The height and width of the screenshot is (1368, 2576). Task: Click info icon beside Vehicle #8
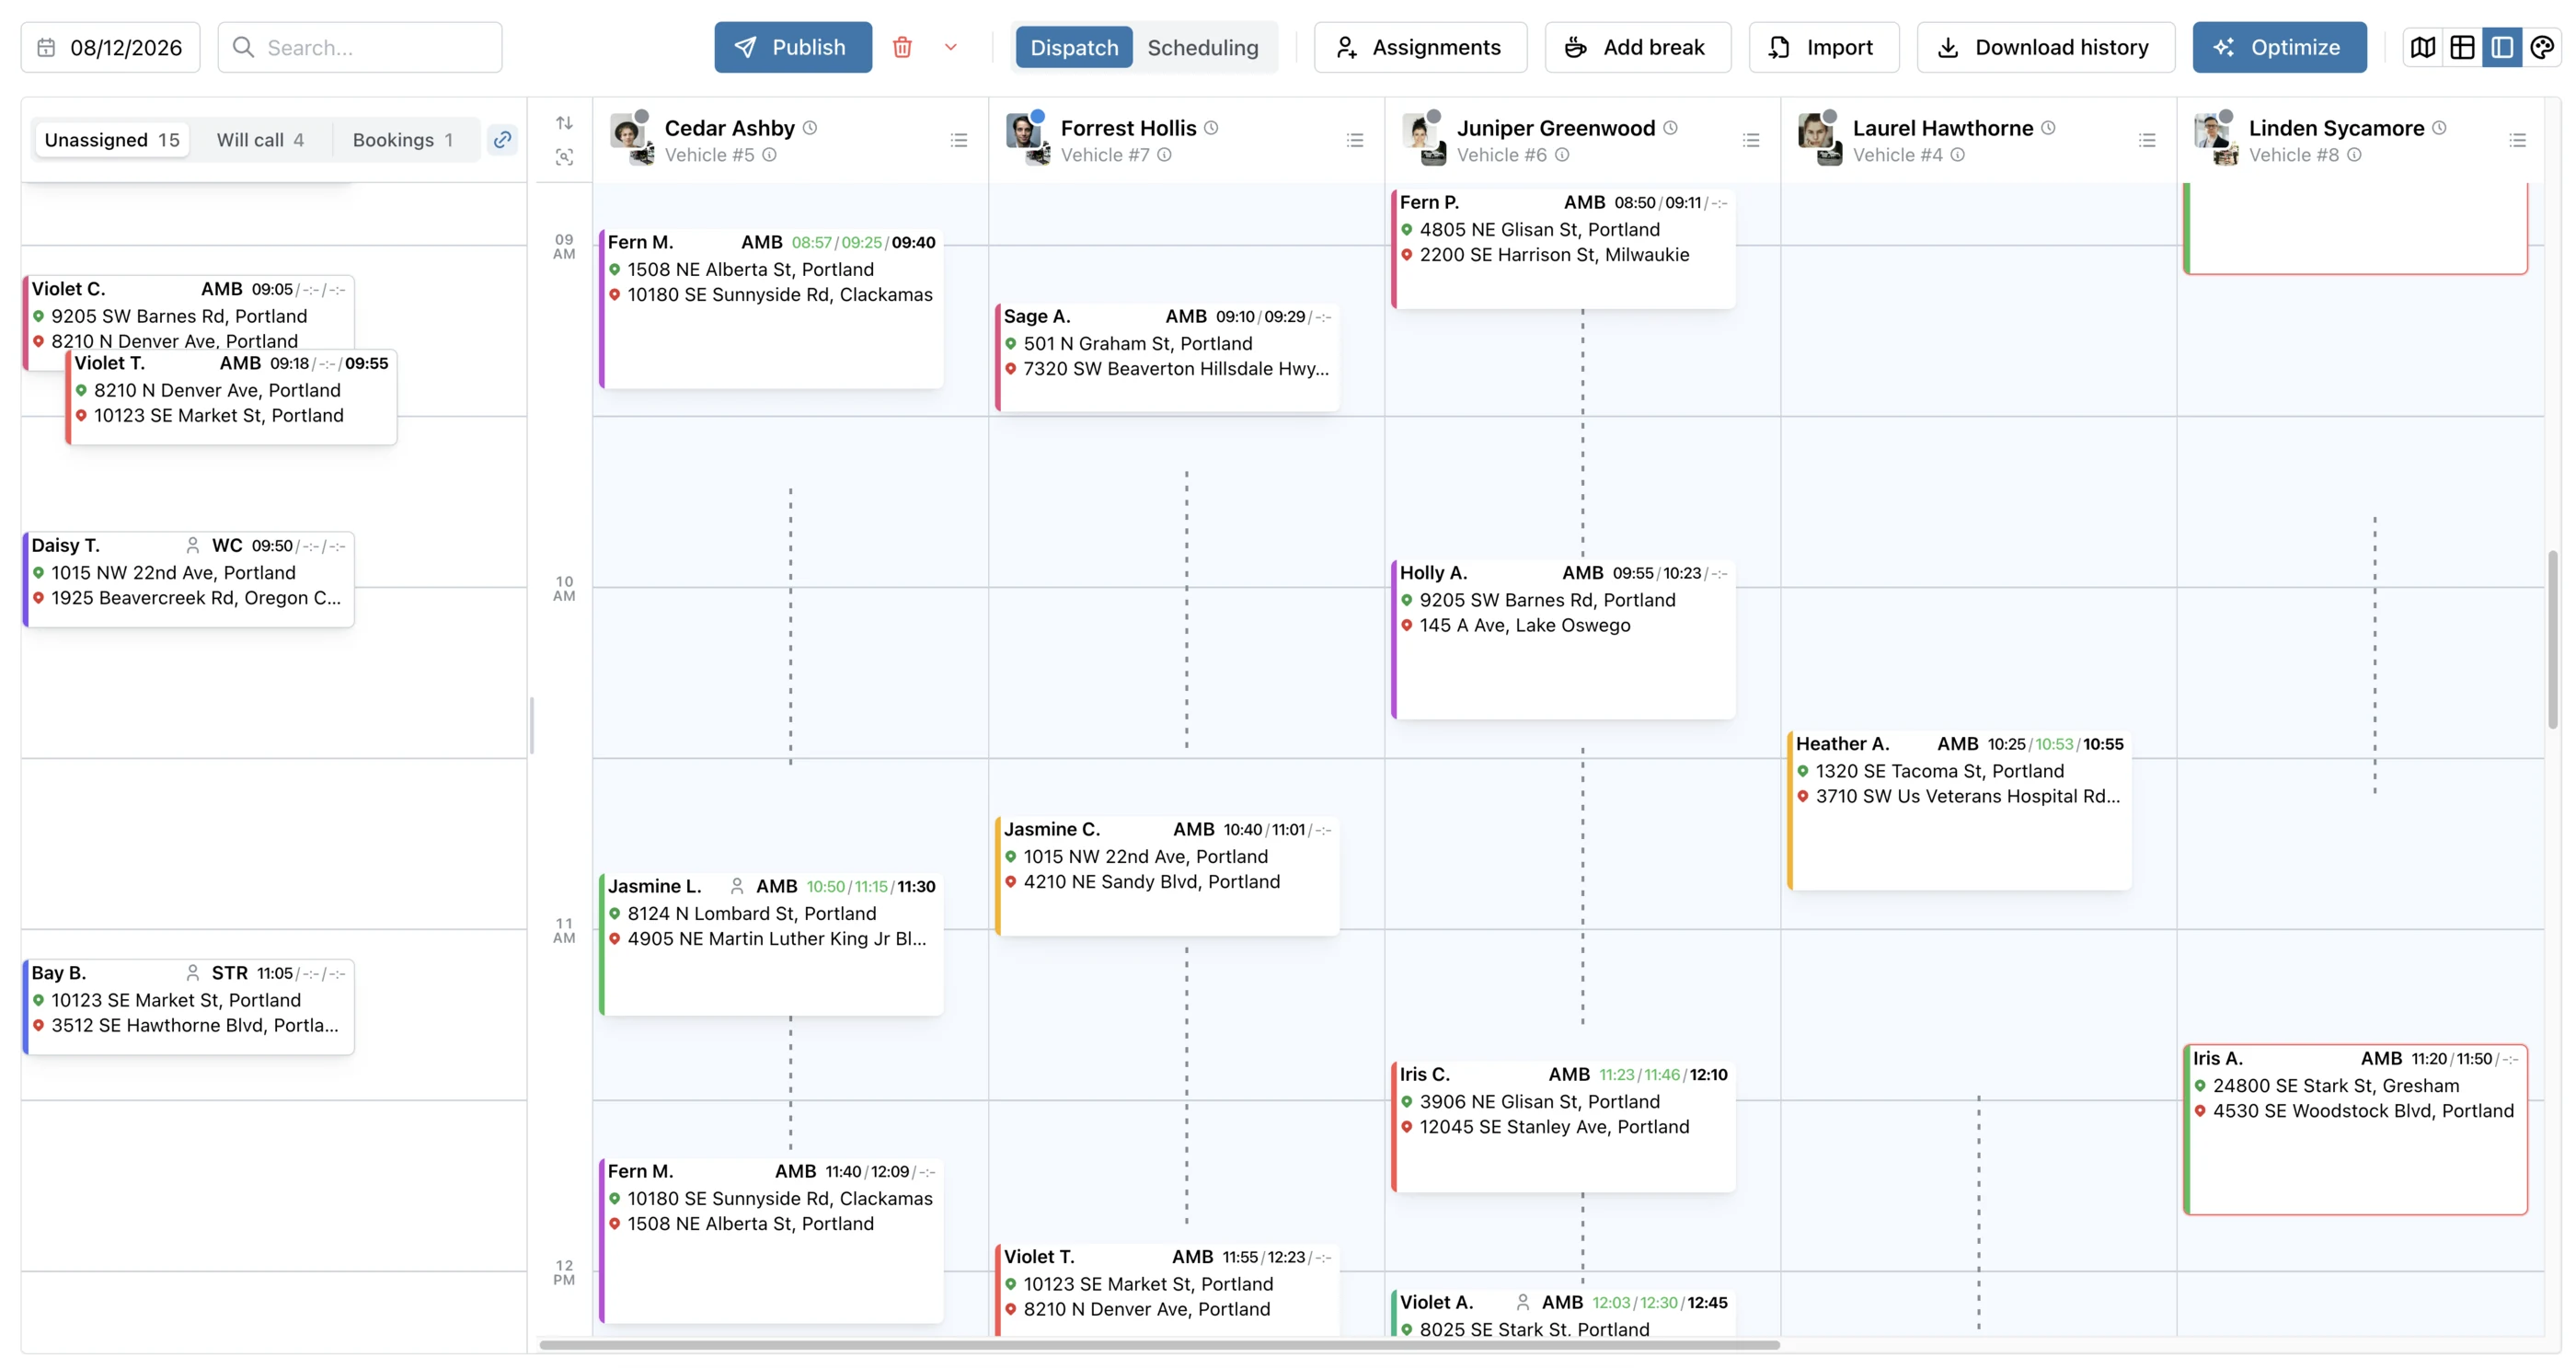2355,154
